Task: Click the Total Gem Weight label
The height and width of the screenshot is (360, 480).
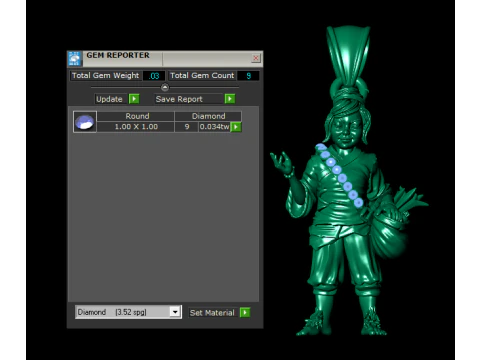Action: coord(105,76)
